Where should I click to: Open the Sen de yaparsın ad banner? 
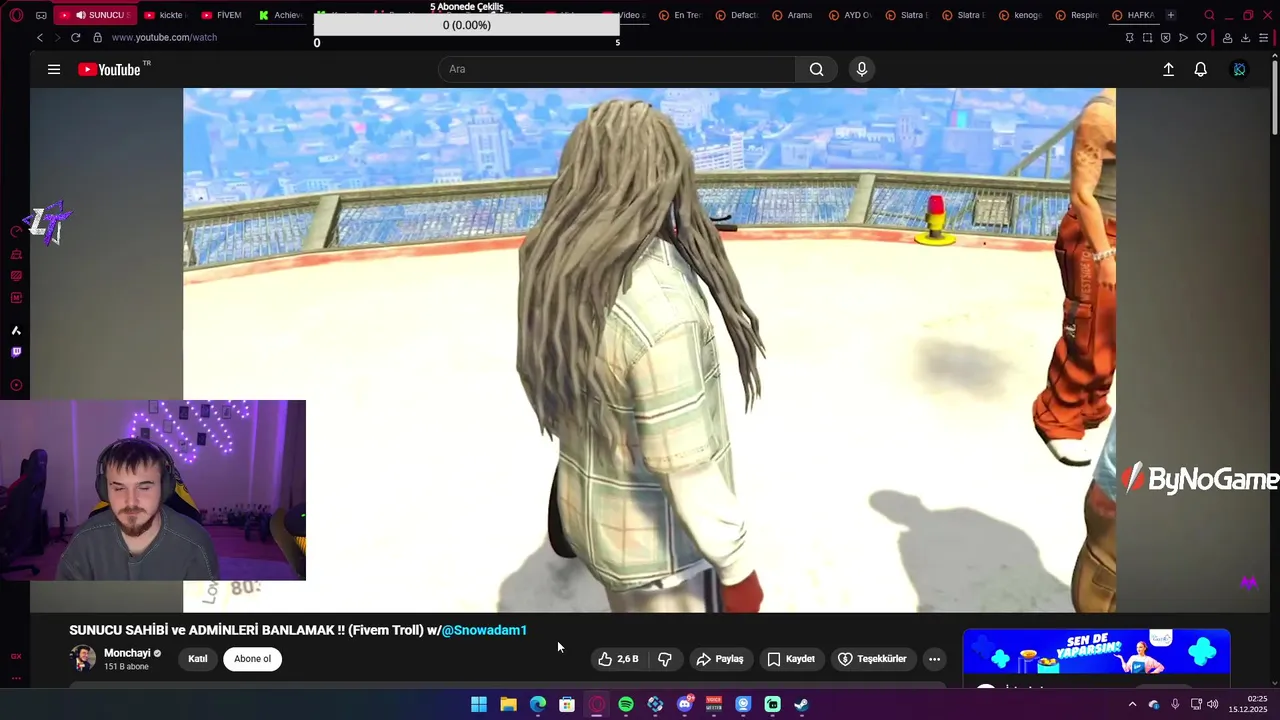(x=1096, y=652)
